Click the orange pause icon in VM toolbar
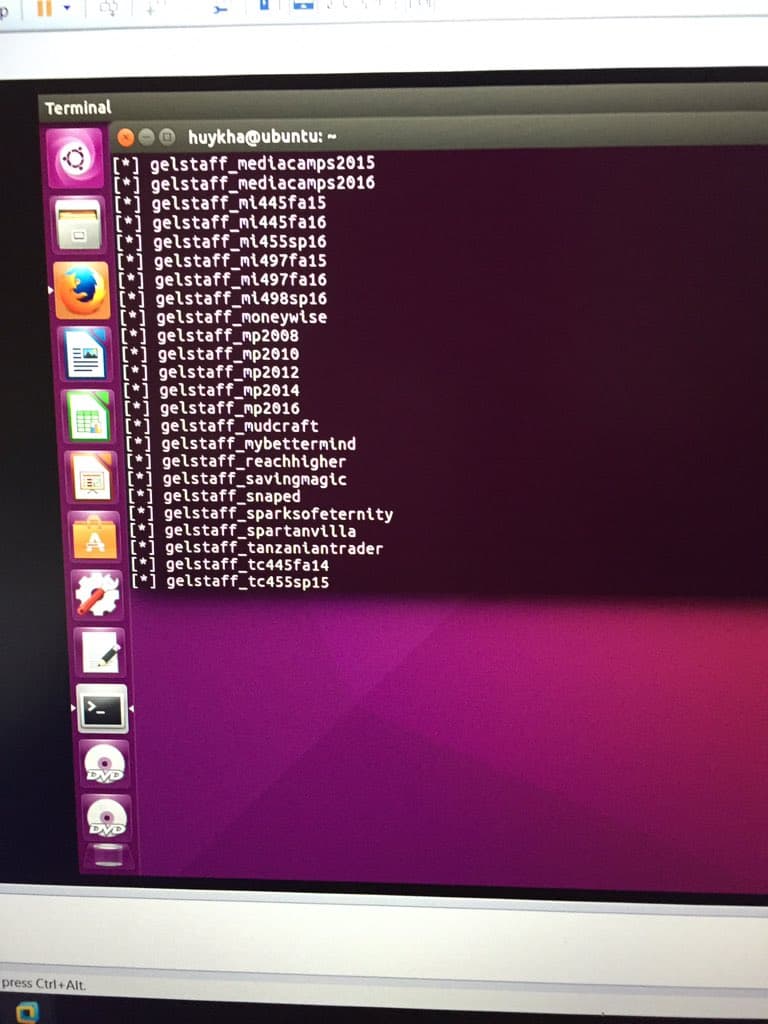The height and width of the screenshot is (1024, 768). pyautogui.click(x=44, y=7)
